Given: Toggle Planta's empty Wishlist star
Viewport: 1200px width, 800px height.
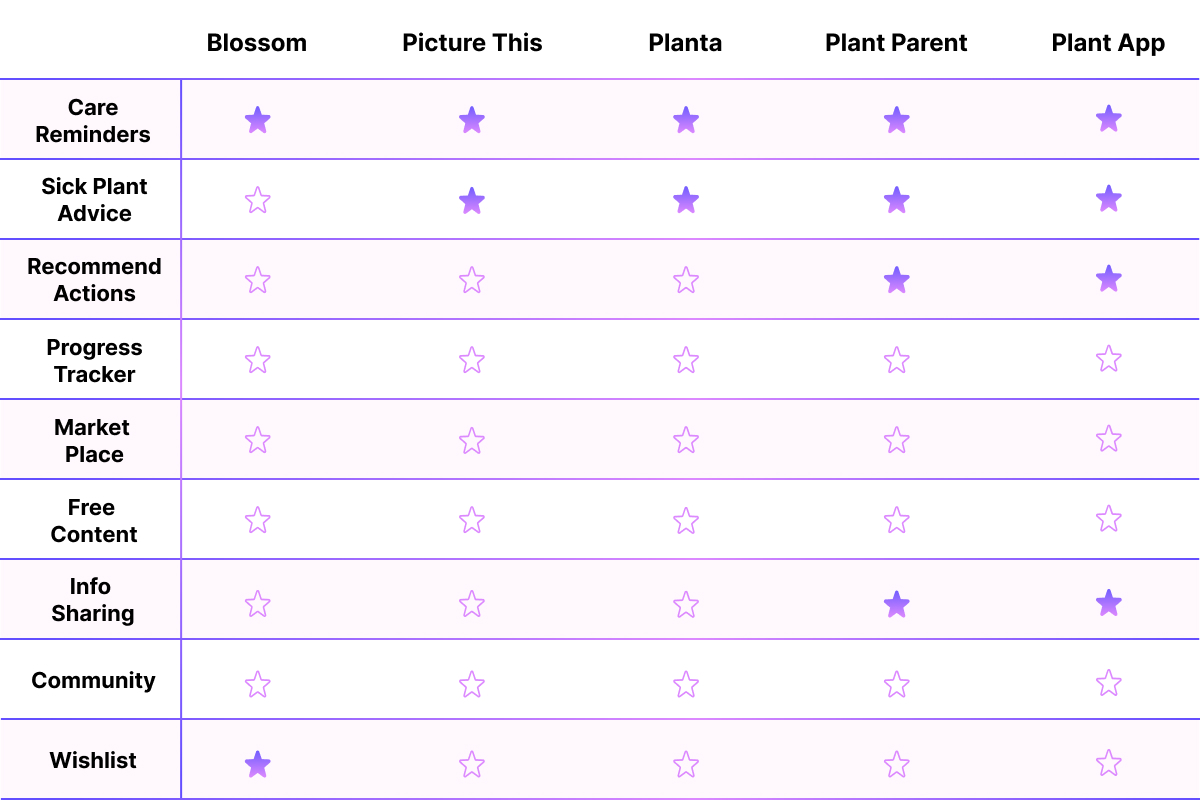Looking at the screenshot, I should click(685, 765).
